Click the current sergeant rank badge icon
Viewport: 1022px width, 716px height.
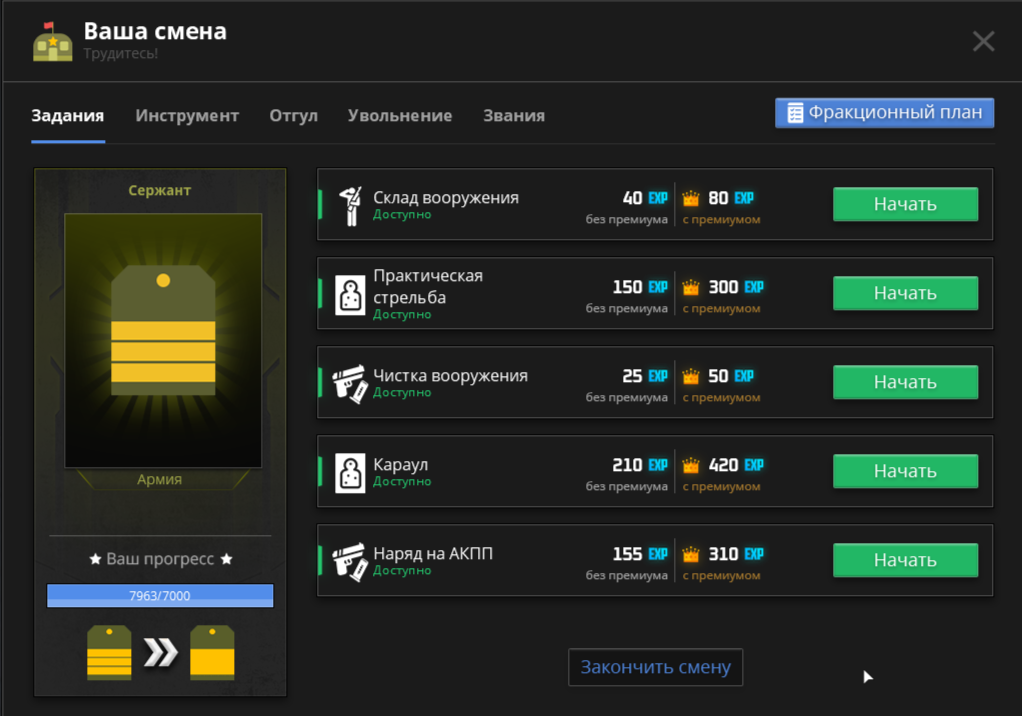109,652
